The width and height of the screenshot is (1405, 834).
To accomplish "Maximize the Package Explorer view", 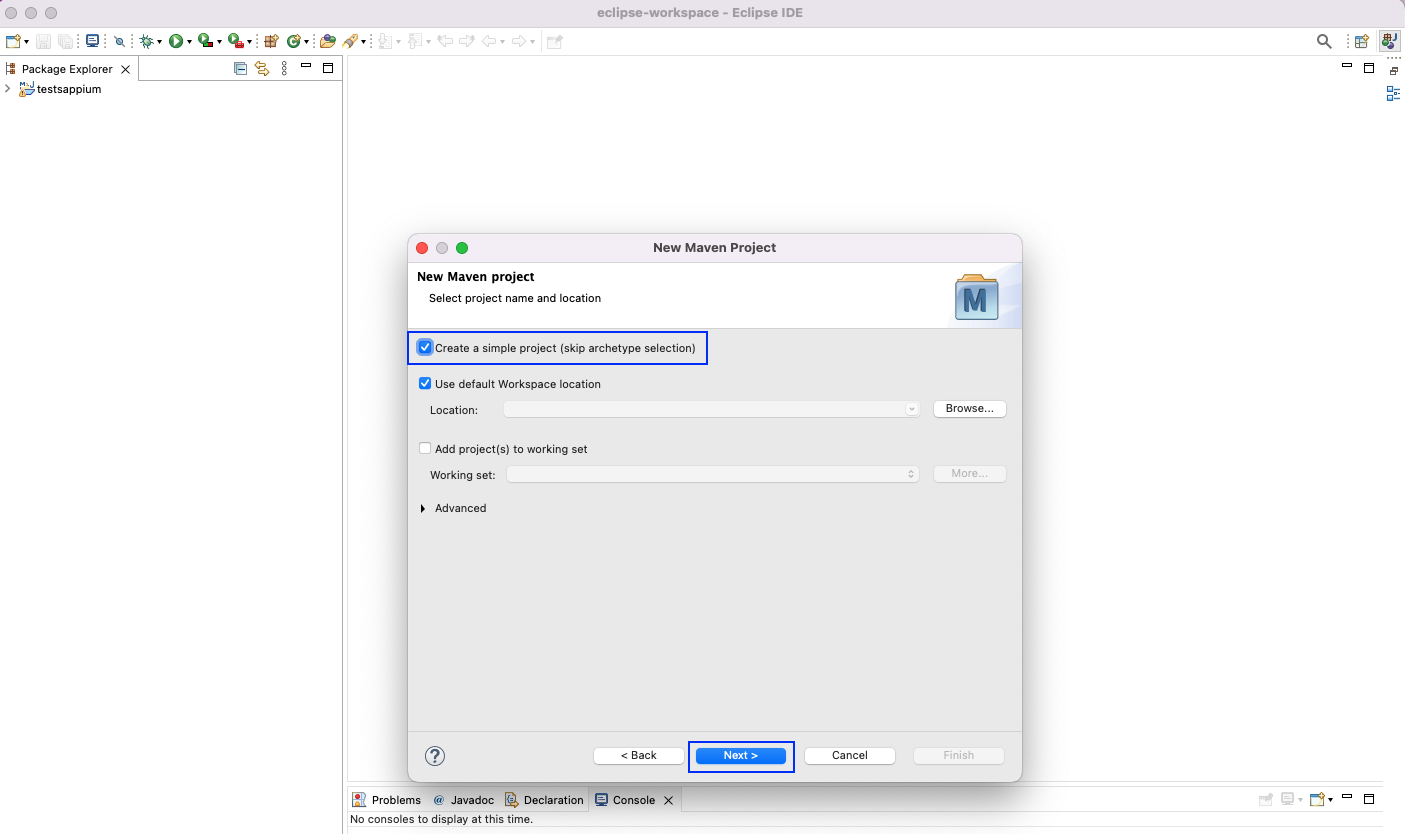I will pyautogui.click(x=328, y=68).
